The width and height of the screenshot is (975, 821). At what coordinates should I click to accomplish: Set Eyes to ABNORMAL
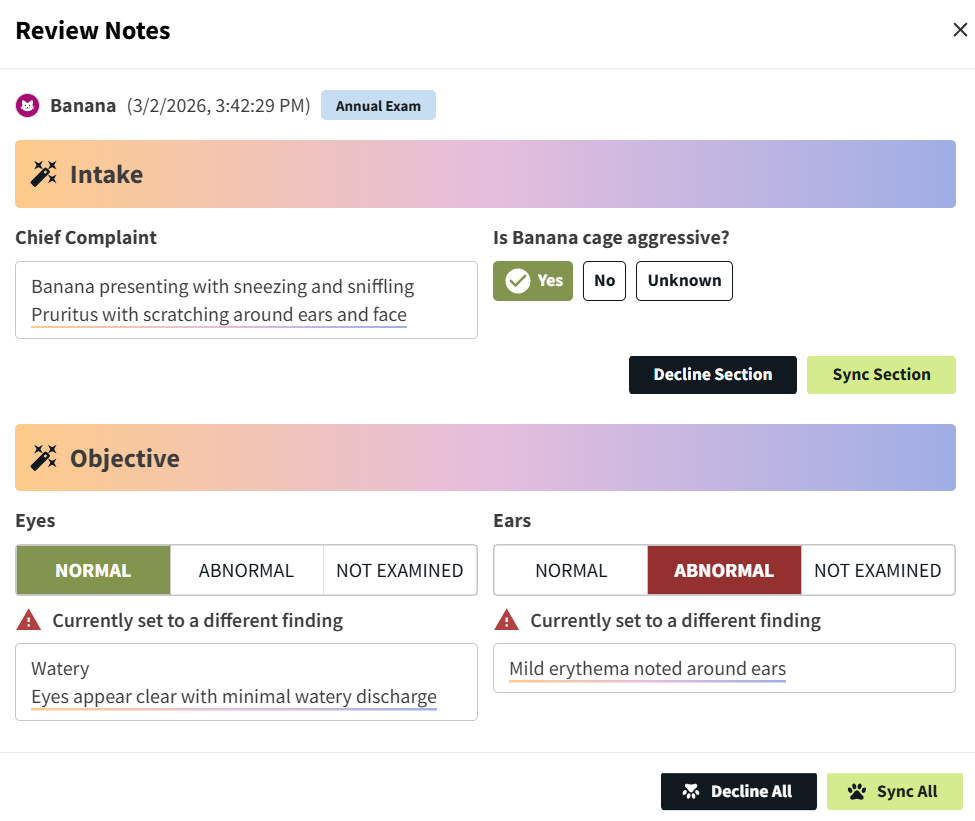click(246, 571)
